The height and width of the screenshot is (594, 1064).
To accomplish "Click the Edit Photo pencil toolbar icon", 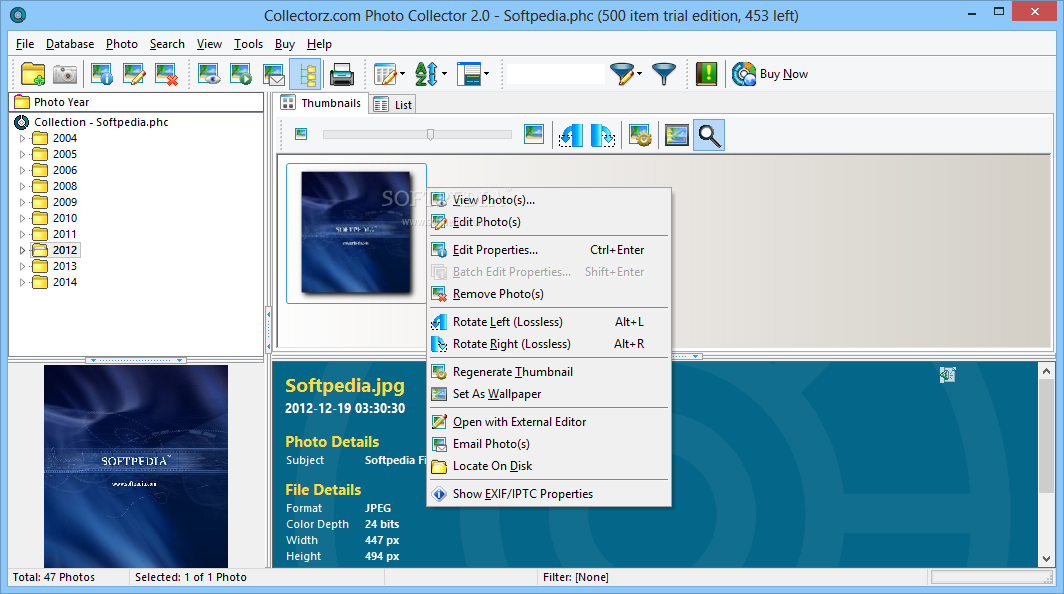I will click(x=134, y=74).
